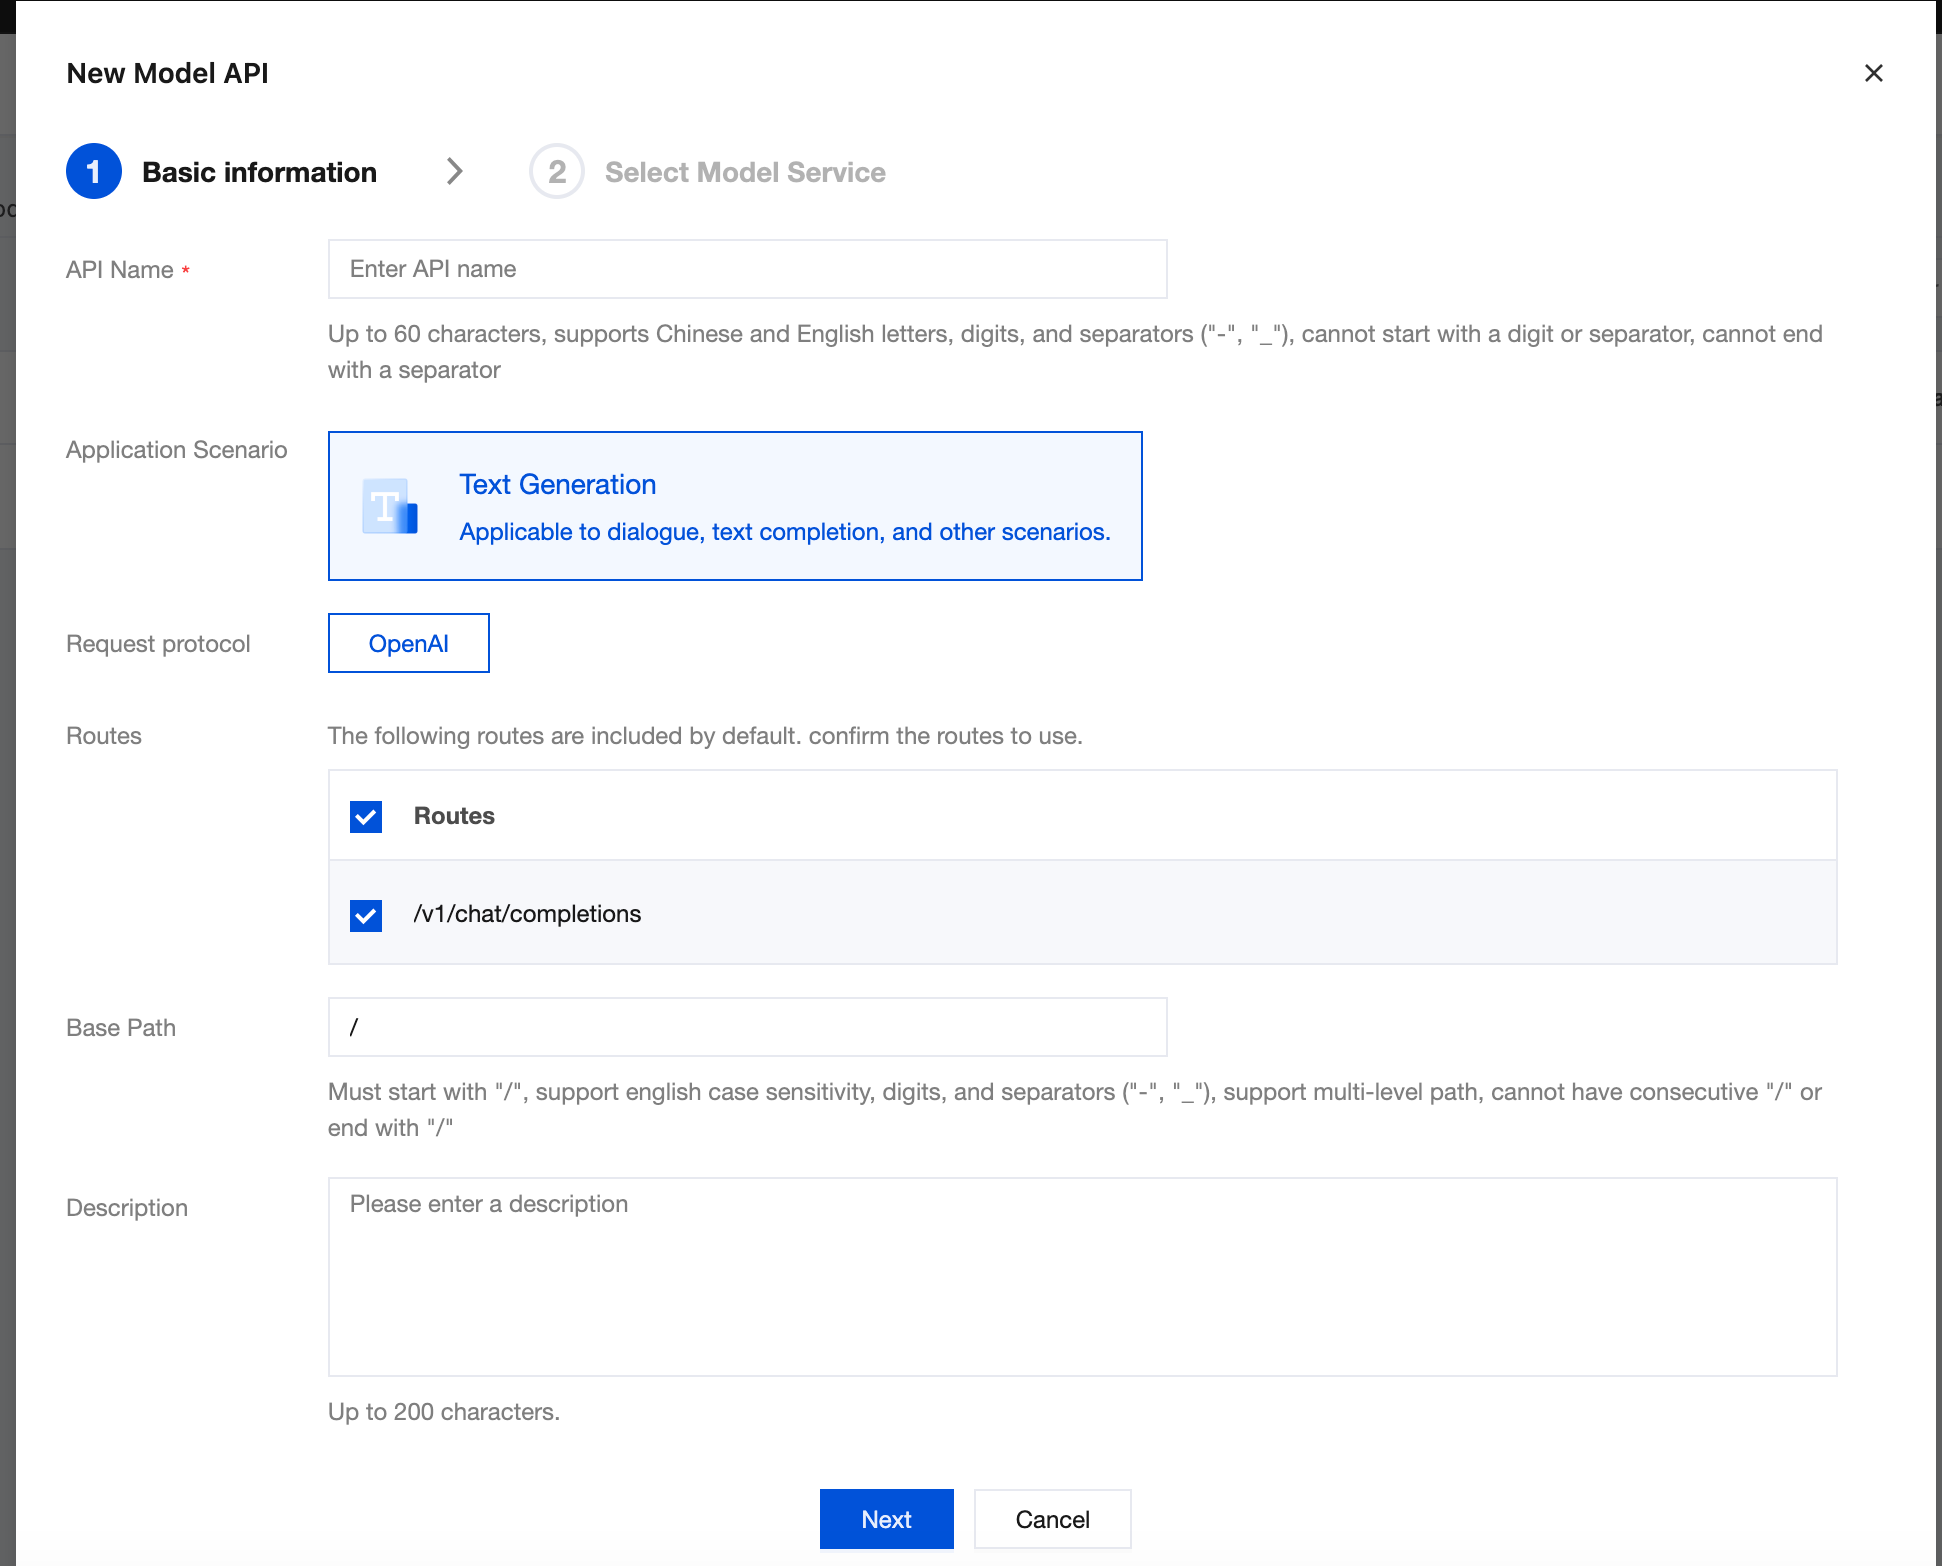This screenshot has height=1566, width=1942.
Task: Click the Routes column header label
Action: pos(454,816)
